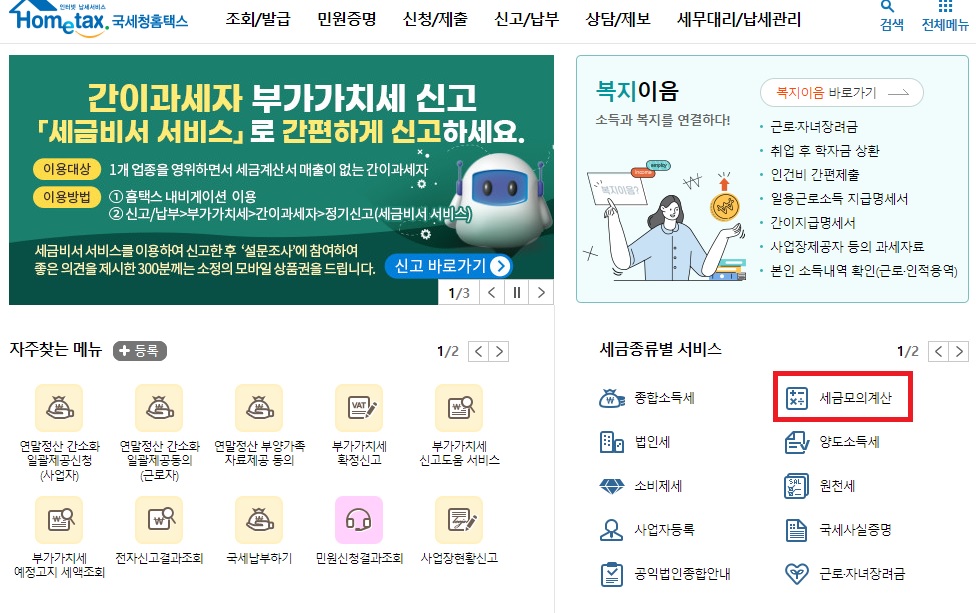Click the 공익법인종합안내 clipboard icon
Image resolution: width=976 pixels, height=613 pixels.
[611, 574]
